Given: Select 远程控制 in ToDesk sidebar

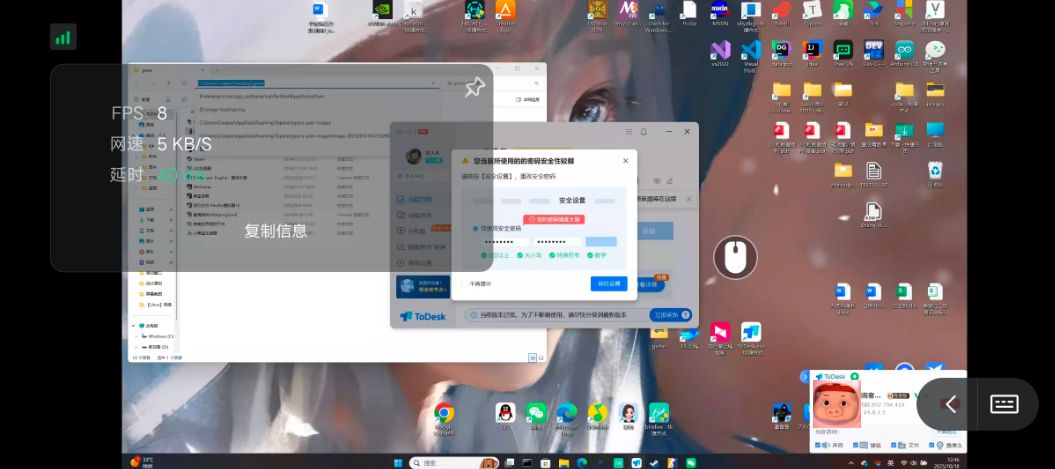Looking at the screenshot, I should pyautogui.click(x=421, y=199).
